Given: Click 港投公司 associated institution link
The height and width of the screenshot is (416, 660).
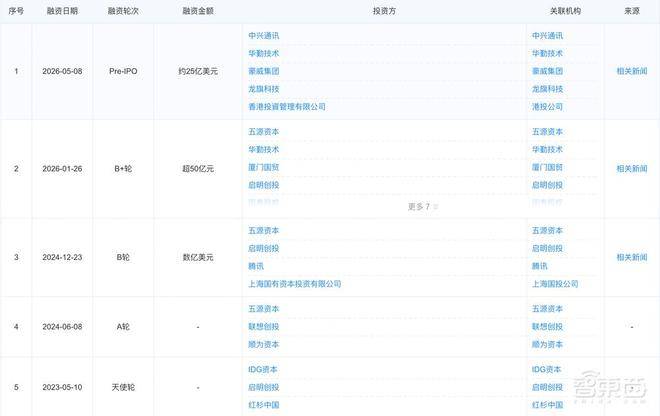Looking at the screenshot, I should (x=547, y=107).
